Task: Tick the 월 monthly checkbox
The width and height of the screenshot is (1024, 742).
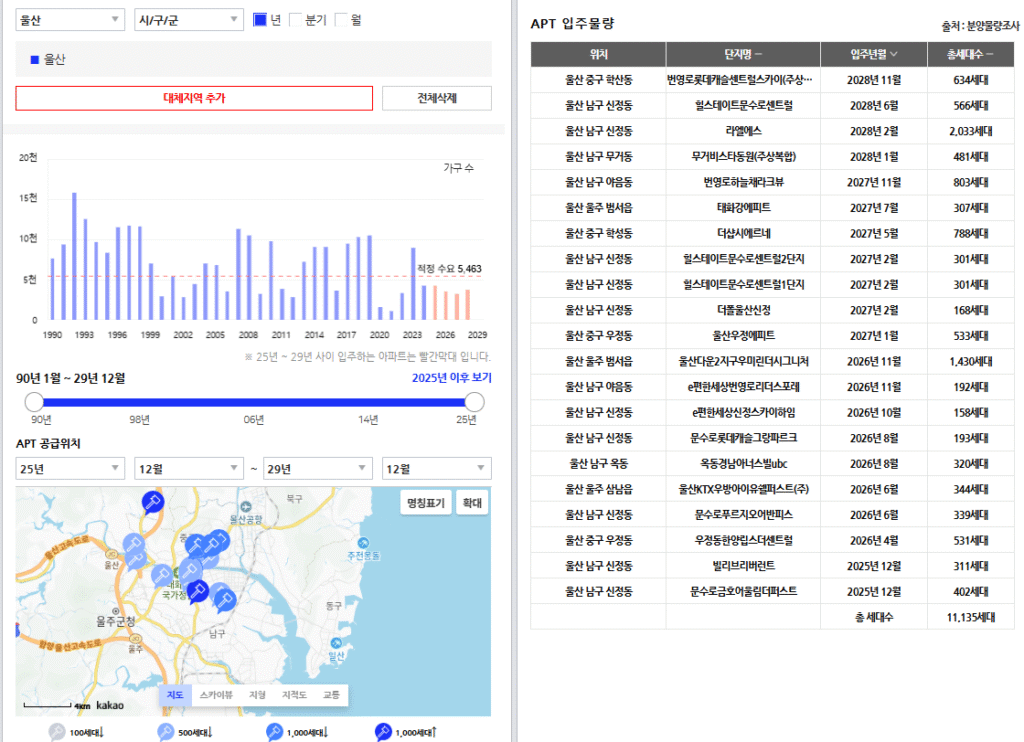Action: coord(342,19)
